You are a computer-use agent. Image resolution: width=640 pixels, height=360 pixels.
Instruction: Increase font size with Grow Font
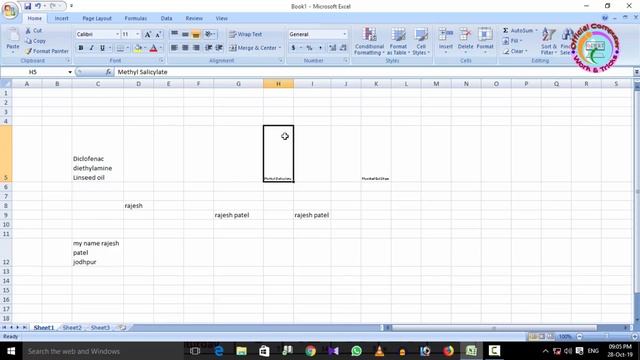pyautogui.click(x=148, y=34)
